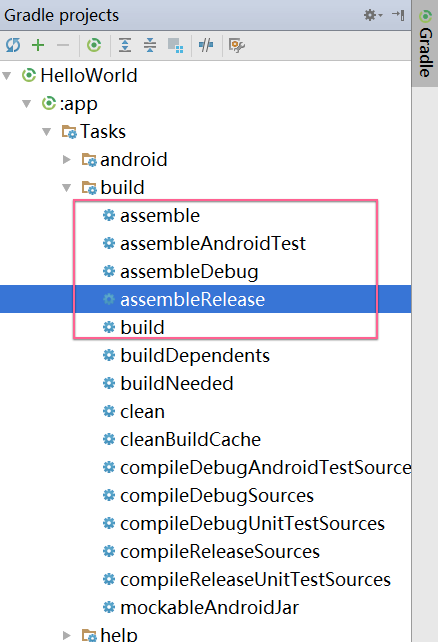
Task: Select the clean task
Action: [142, 411]
